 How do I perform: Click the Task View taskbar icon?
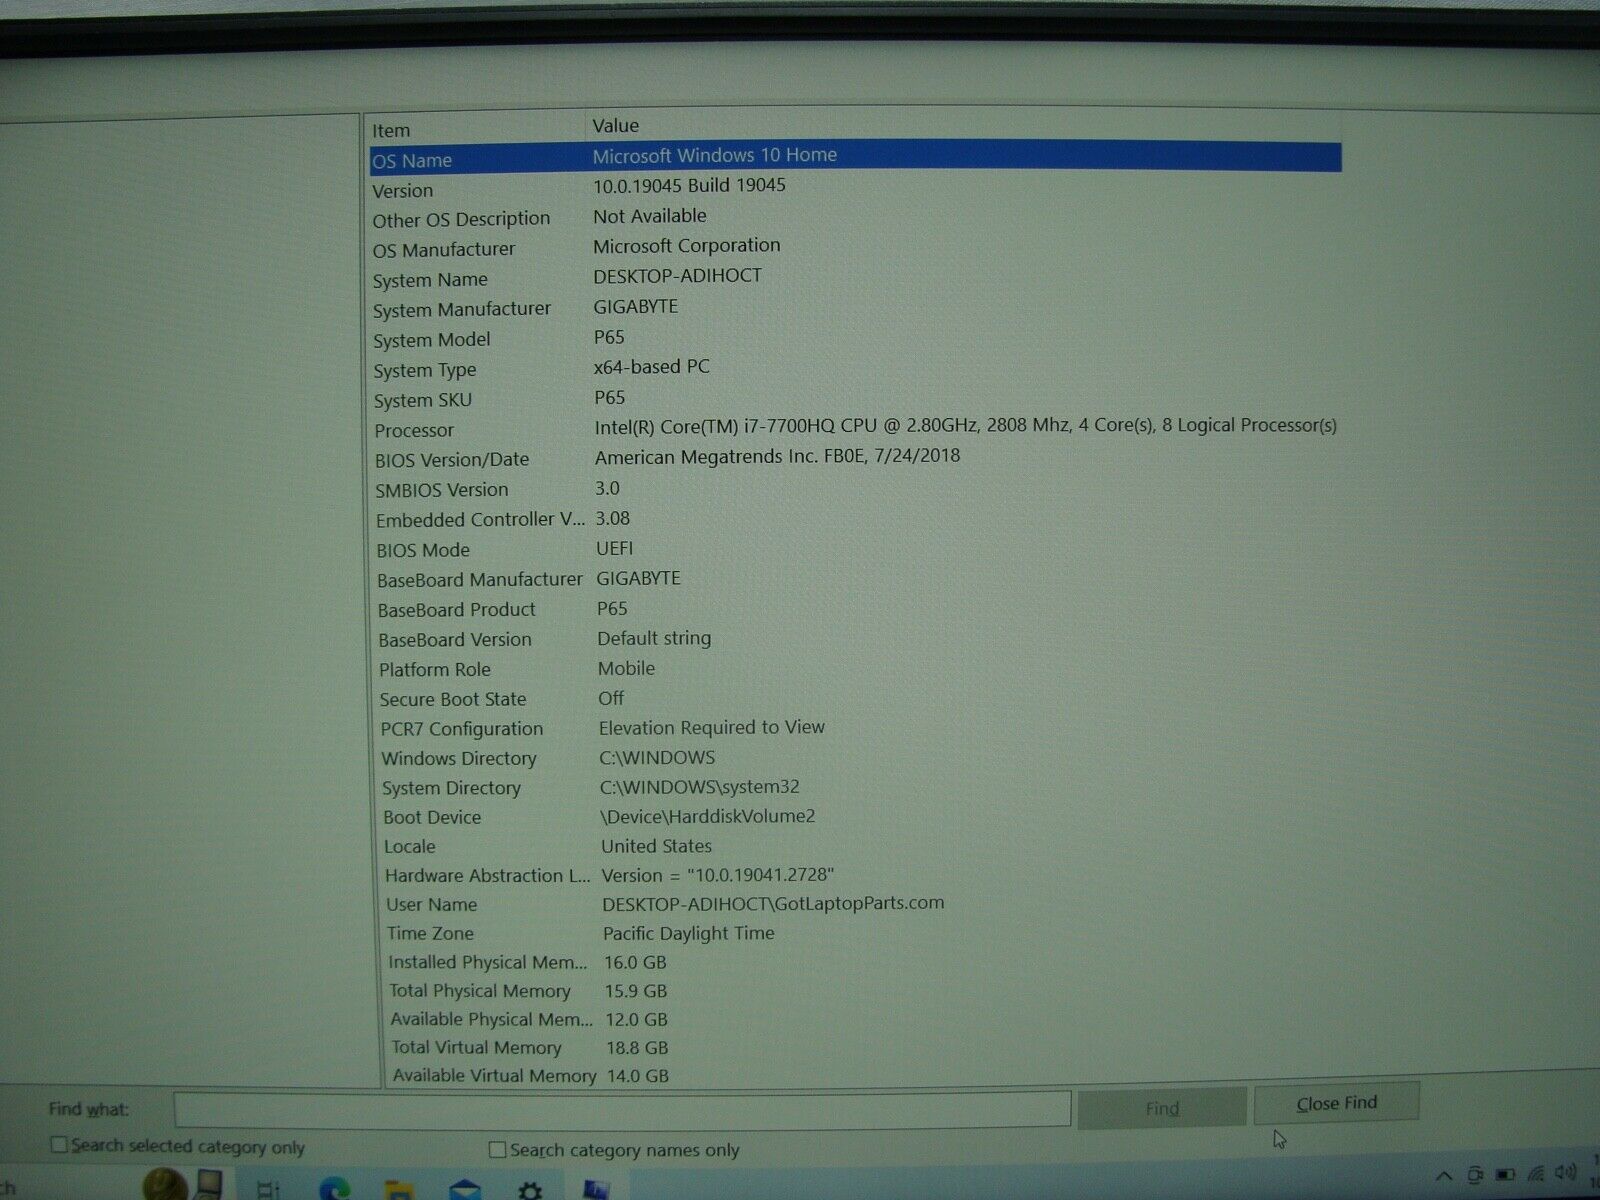268,1189
